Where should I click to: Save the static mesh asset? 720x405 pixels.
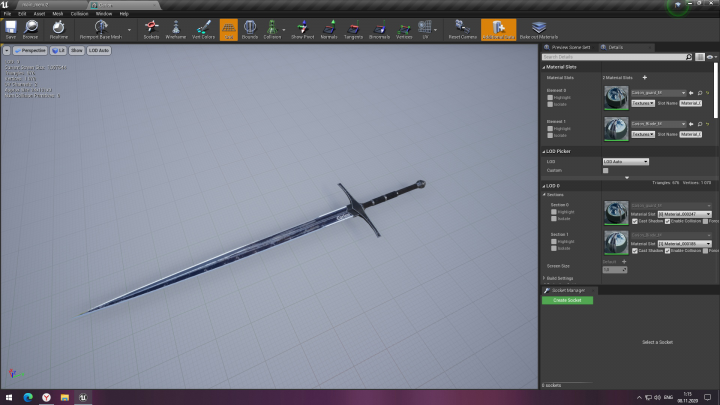point(11,30)
